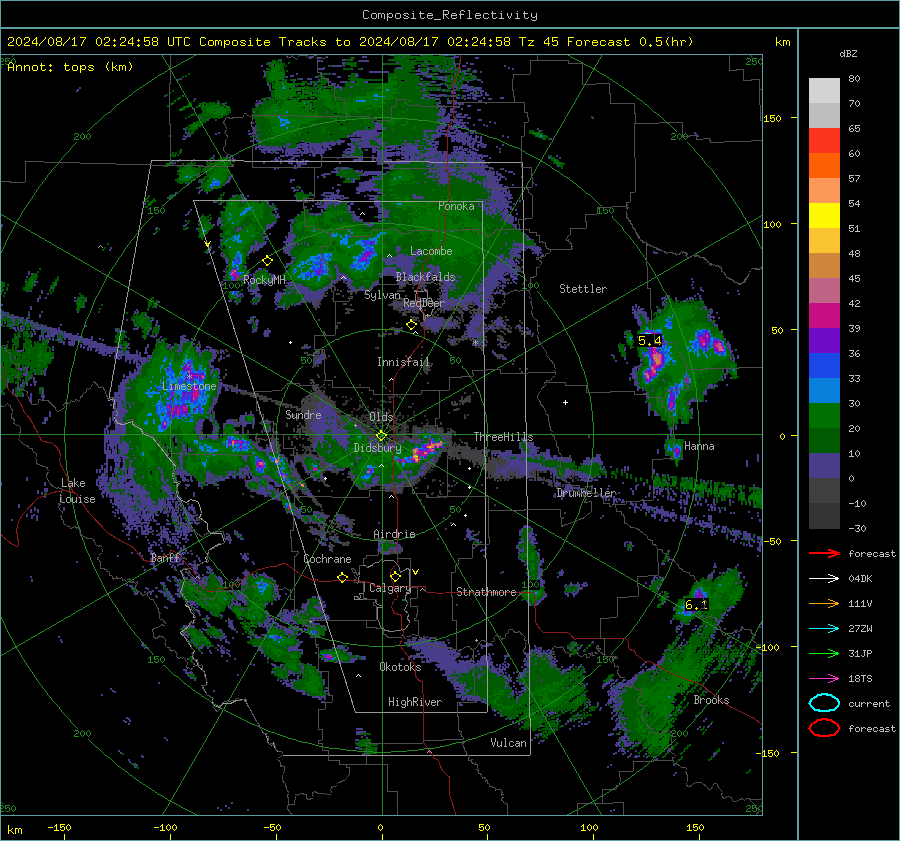Click the white 04DK arrow icon
Image resolution: width=900 pixels, height=841 pixels.
(824, 578)
